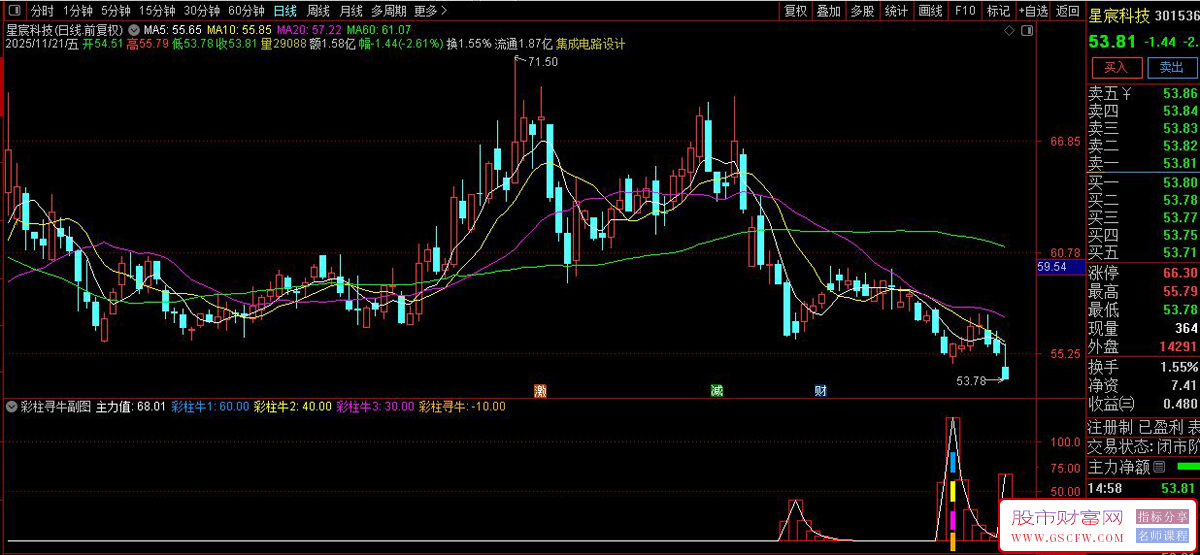Click the 彩柱牛2: 40.00 label
The width and height of the screenshot is (1200, 555).
tap(292, 407)
